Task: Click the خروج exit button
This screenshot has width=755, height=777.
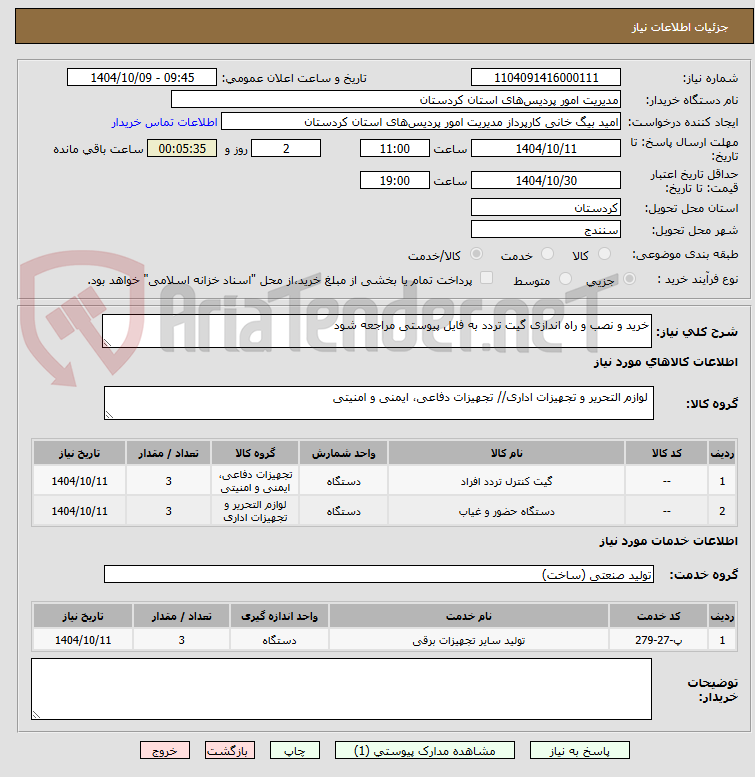Action: click(x=165, y=750)
